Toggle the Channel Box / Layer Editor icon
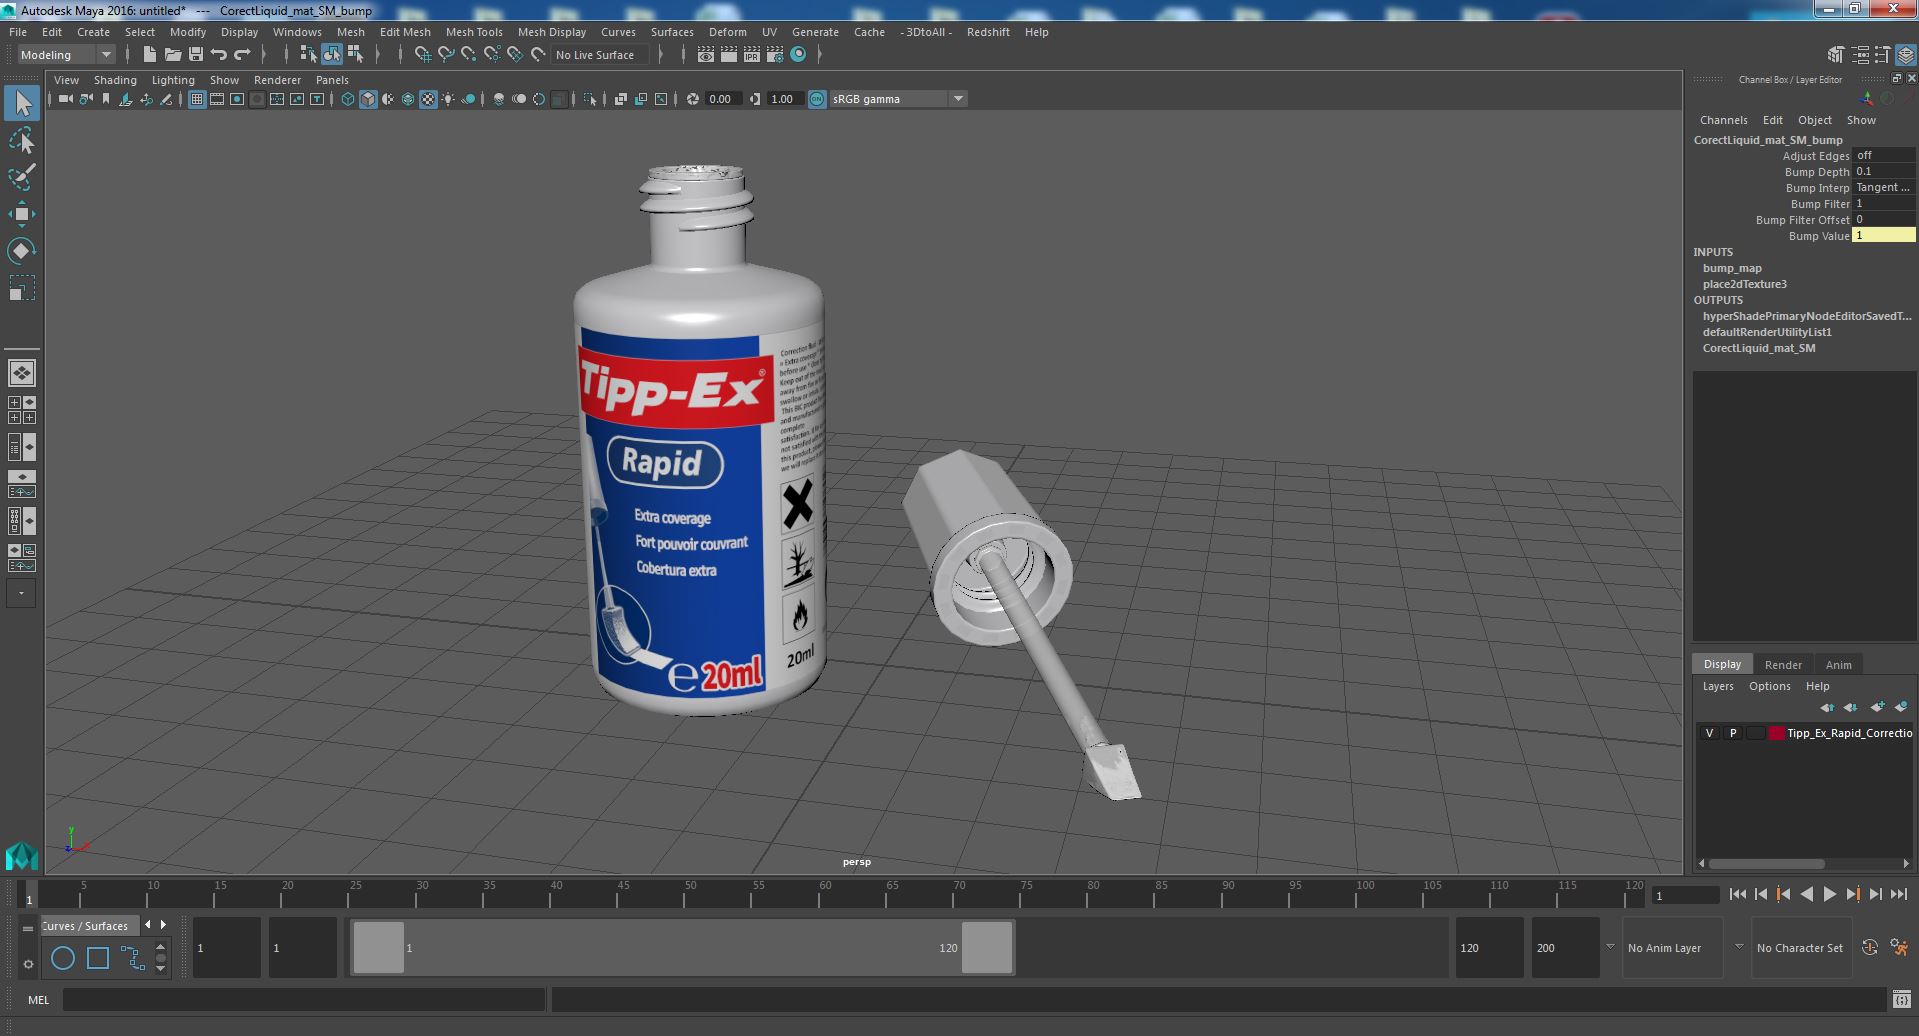This screenshot has width=1919, height=1036. pos(1906,55)
